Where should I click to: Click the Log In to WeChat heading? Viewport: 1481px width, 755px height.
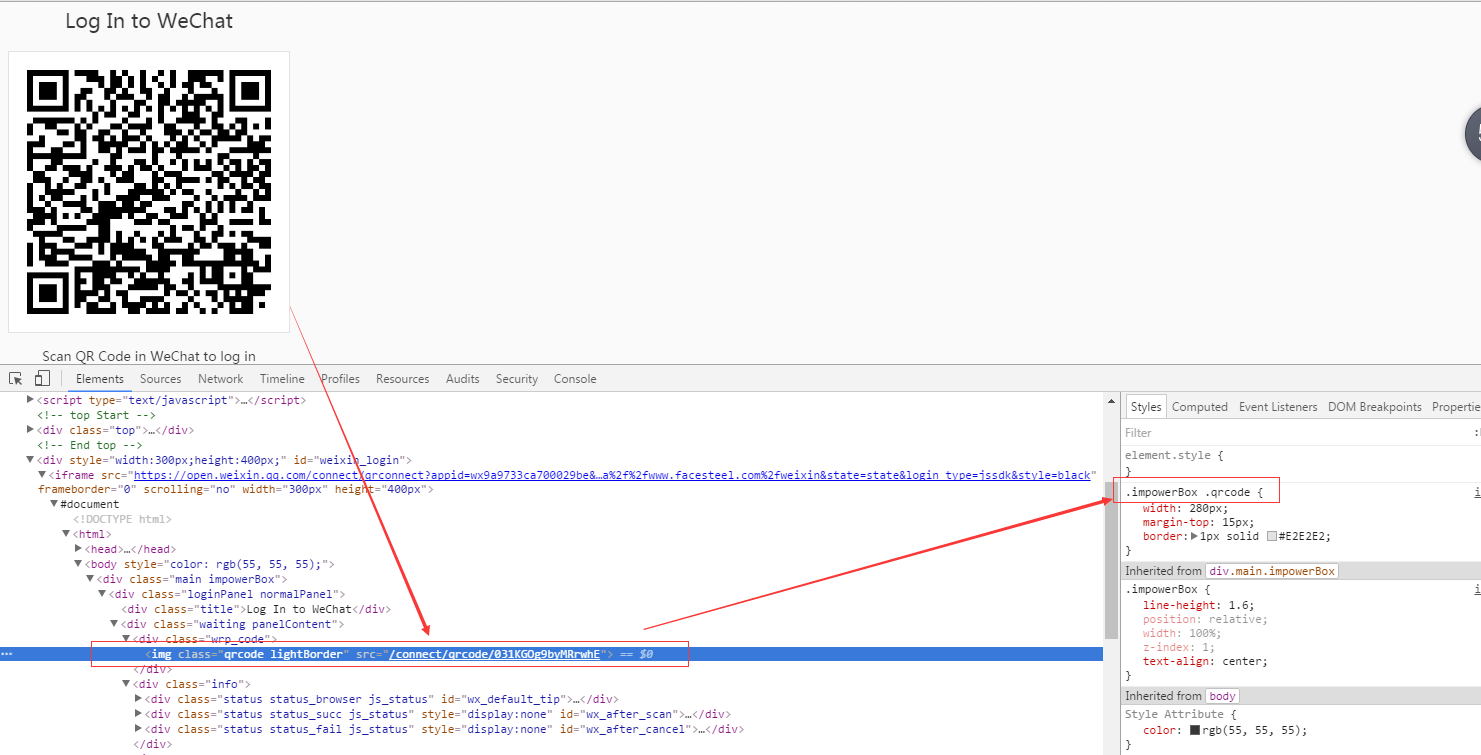point(149,21)
